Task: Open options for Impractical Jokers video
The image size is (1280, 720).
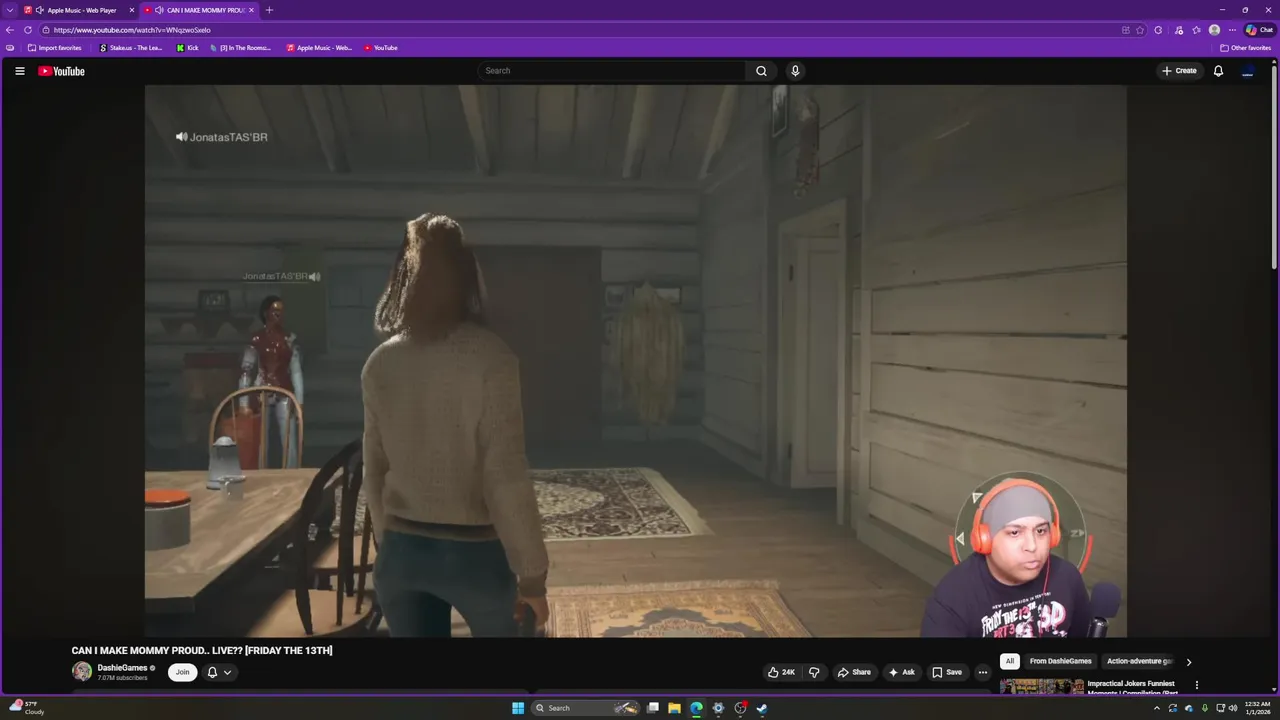Action: point(1196,685)
